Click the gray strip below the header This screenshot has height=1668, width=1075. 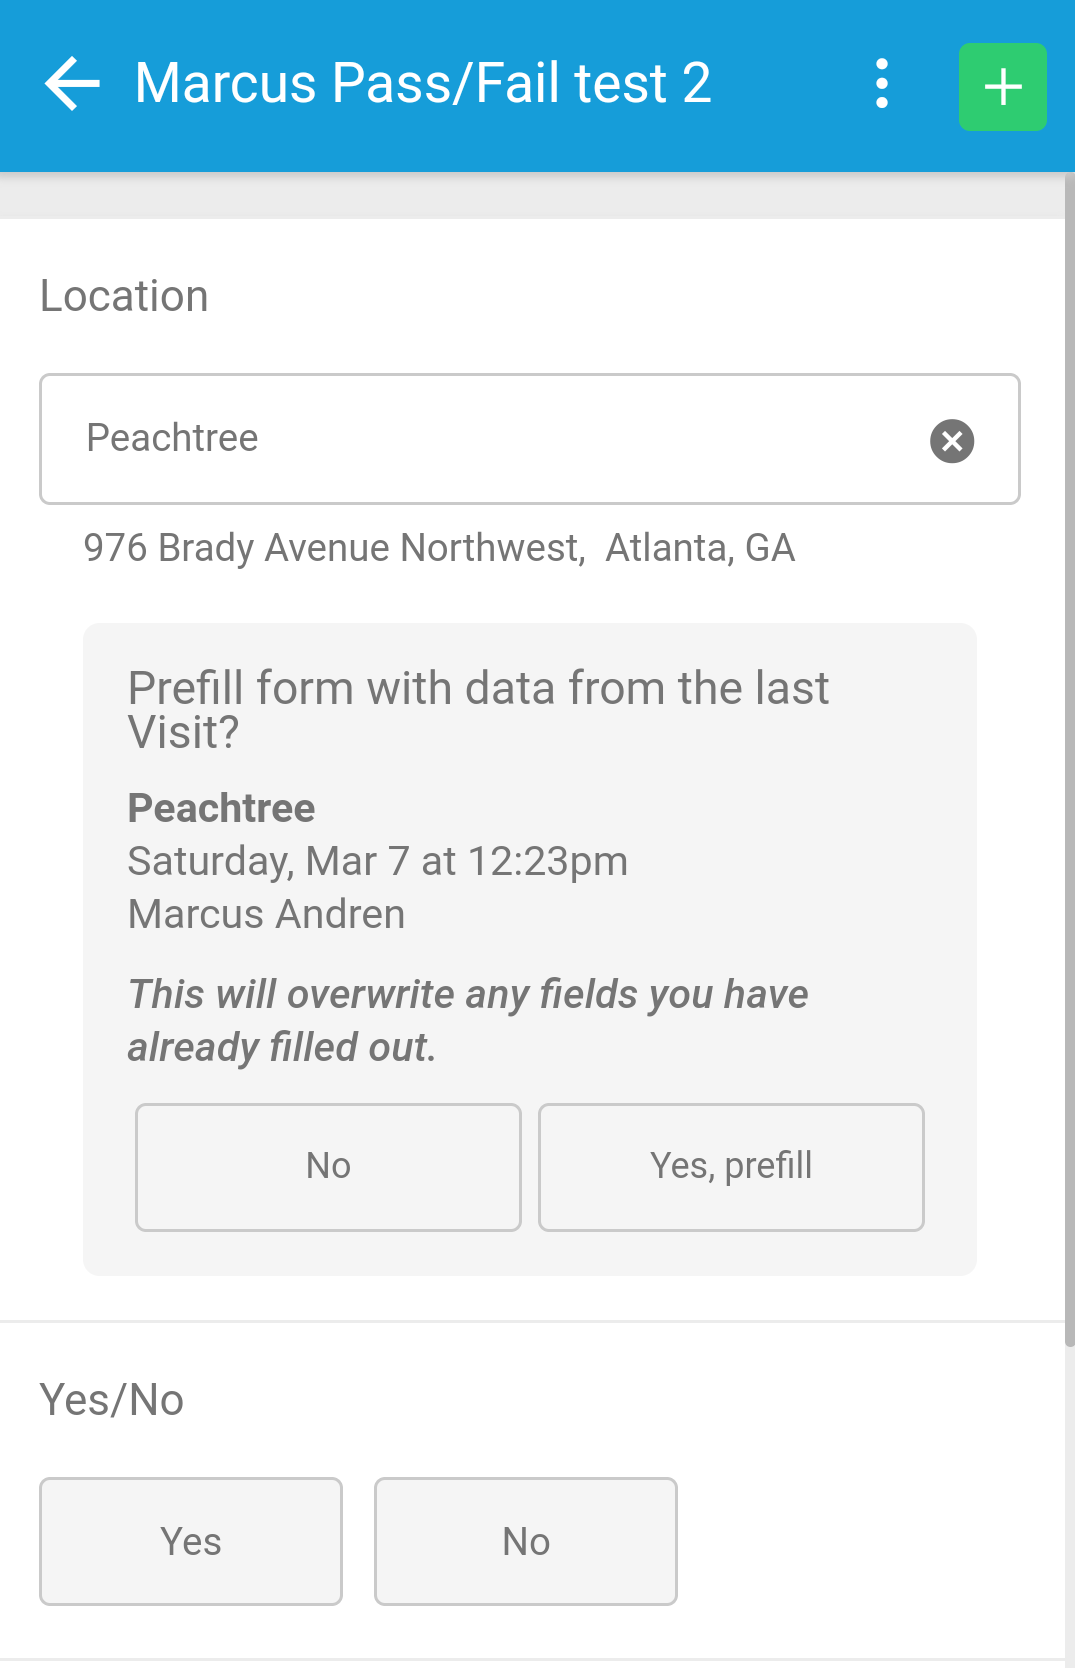[532, 196]
